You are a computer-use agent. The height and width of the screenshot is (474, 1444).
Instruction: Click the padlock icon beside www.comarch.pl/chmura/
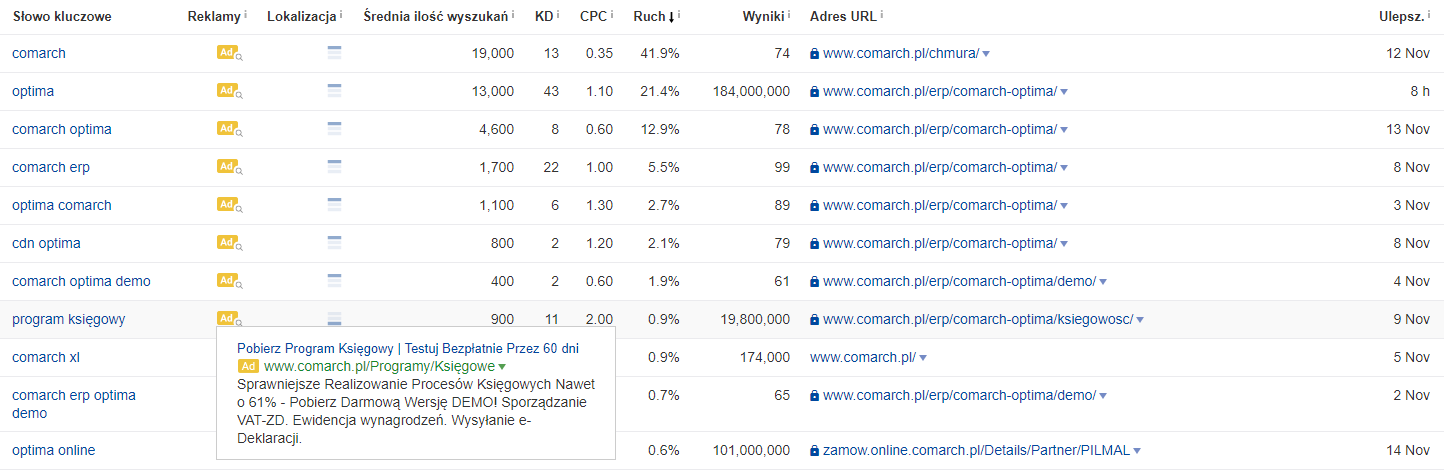[x=814, y=53]
